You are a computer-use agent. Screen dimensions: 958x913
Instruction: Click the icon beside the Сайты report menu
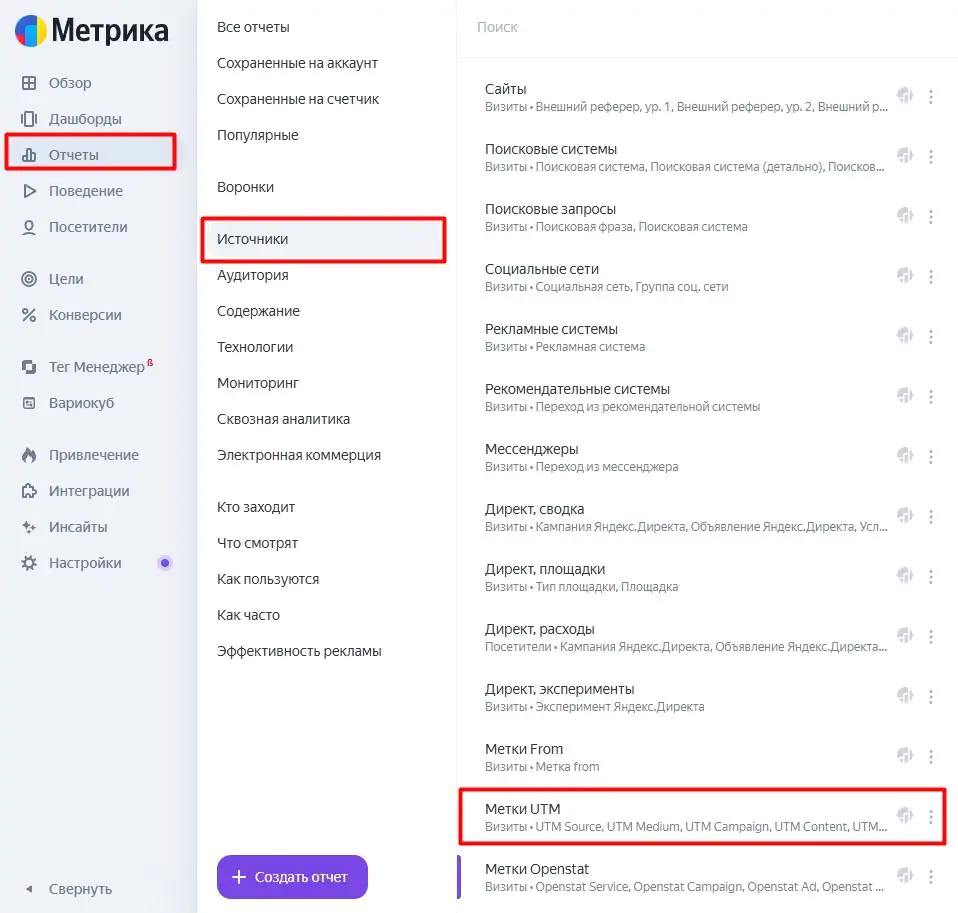[905, 96]
